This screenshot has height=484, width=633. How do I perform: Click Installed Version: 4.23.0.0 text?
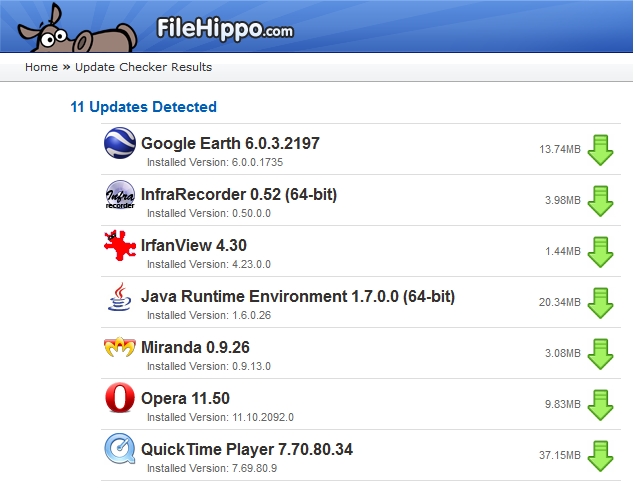[209, 264]
